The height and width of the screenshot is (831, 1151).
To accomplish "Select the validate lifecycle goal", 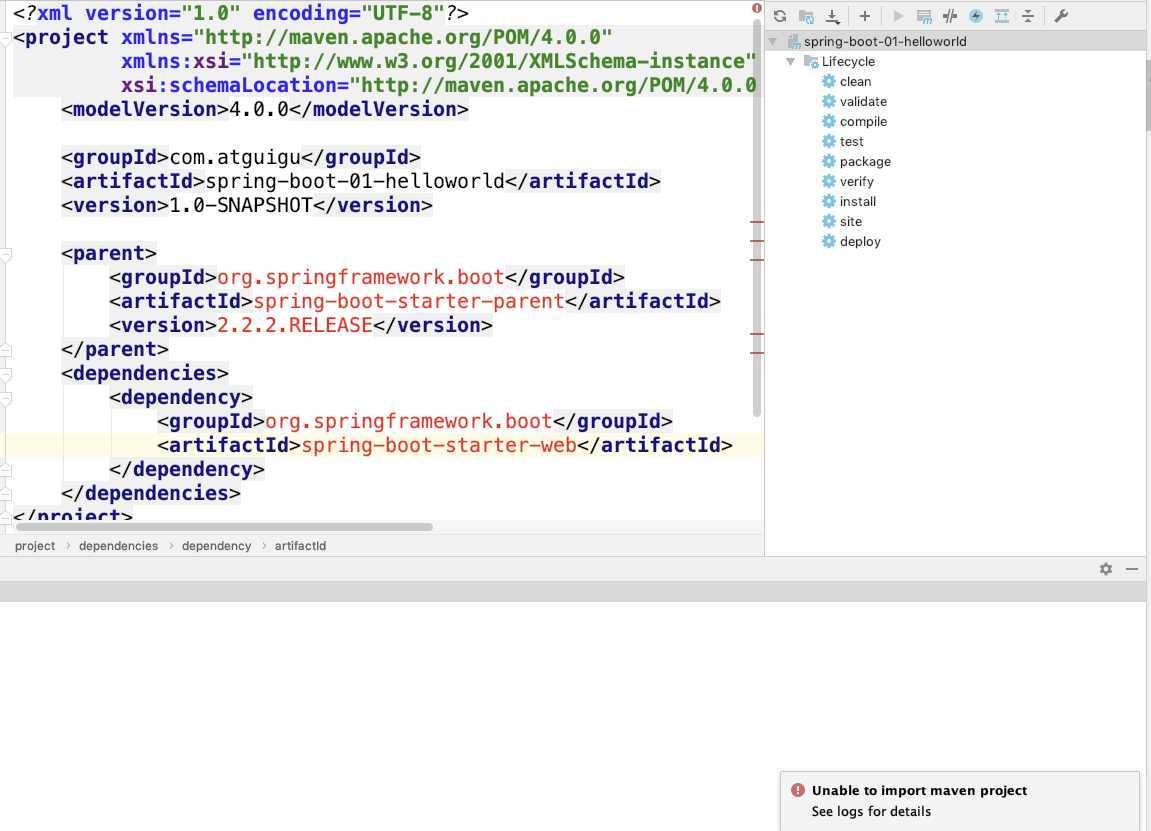I will [x=863, y=101].
